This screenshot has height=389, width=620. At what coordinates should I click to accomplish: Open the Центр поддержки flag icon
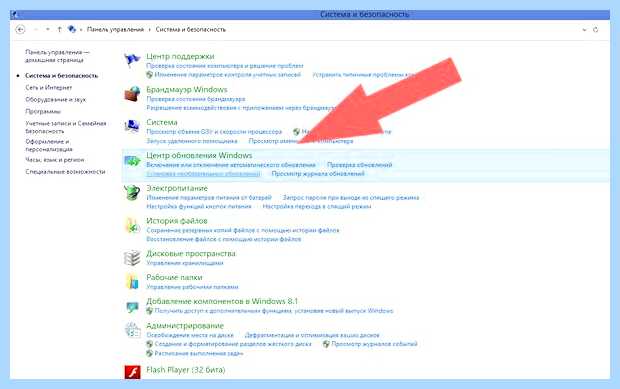[132, 60]
